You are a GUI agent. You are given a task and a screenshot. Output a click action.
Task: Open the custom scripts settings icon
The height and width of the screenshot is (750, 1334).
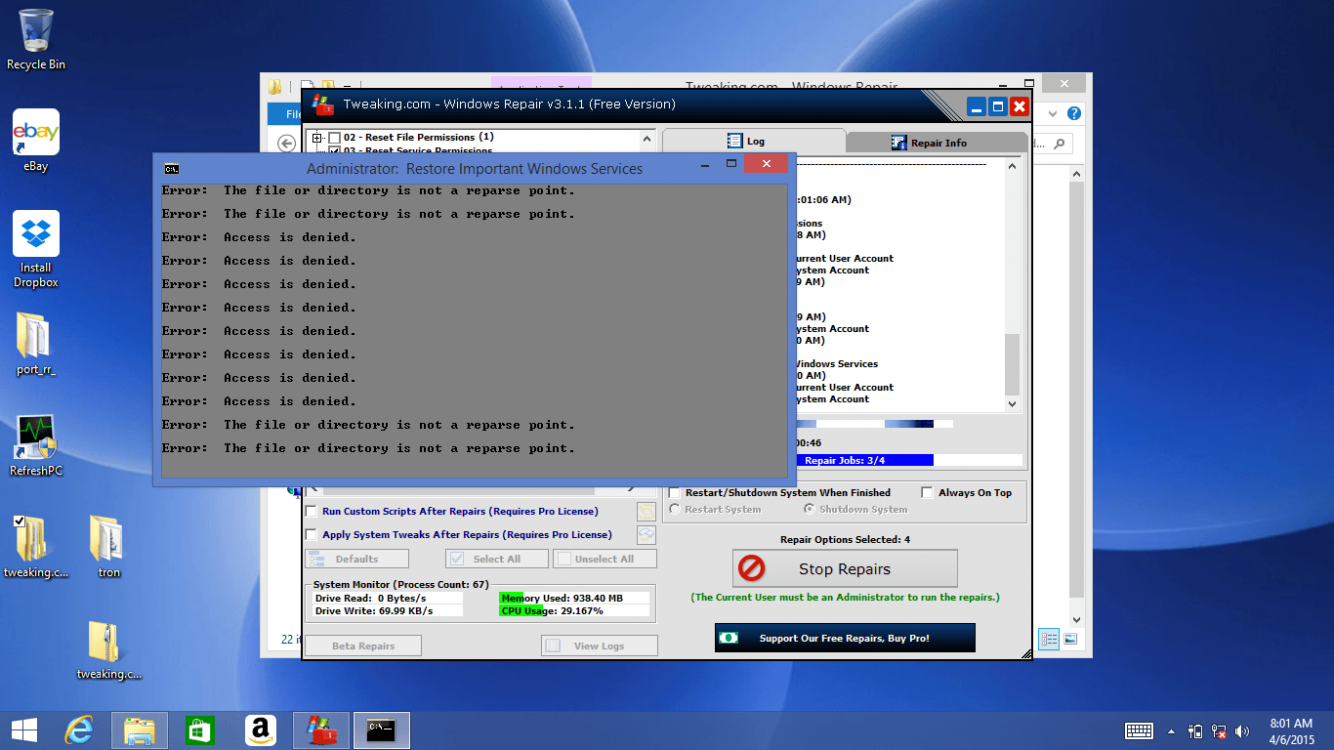coord(646,512)
